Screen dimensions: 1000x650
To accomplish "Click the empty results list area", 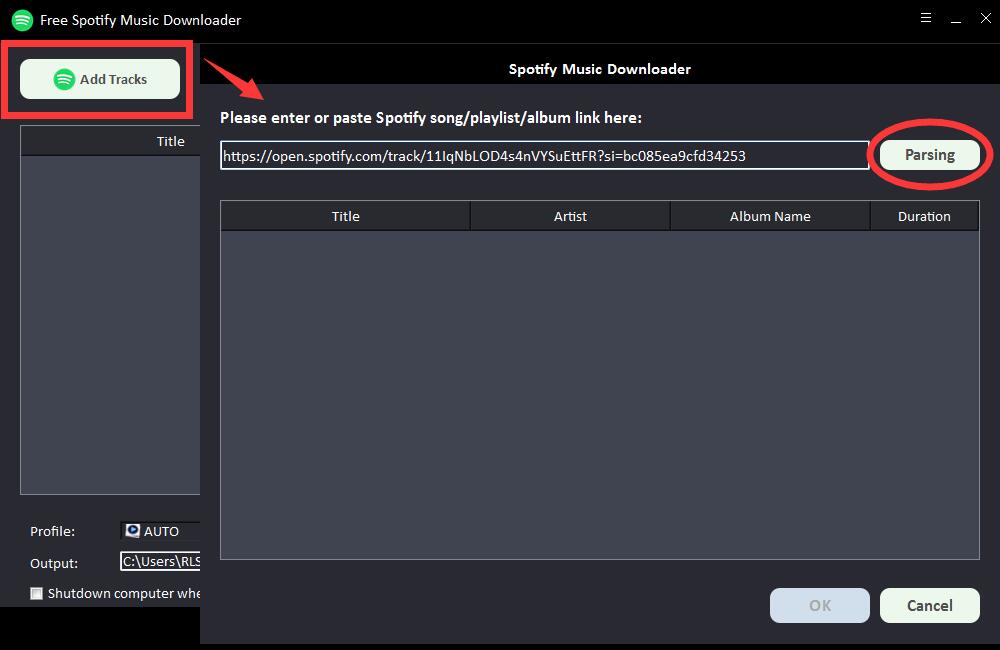I will point(599,395).
